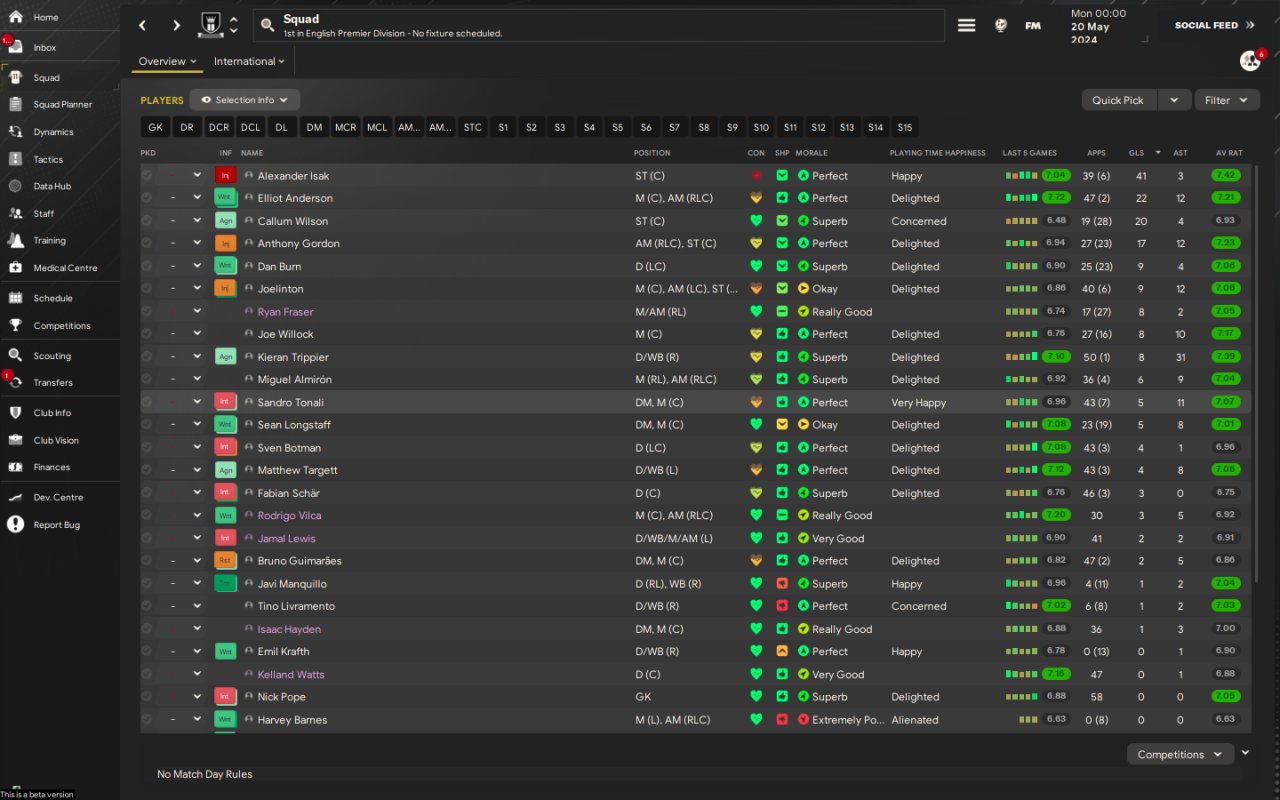Expand the arrow beside Quick Pick
This screenshot has height=800, width=1280.
pos(1175,100)
